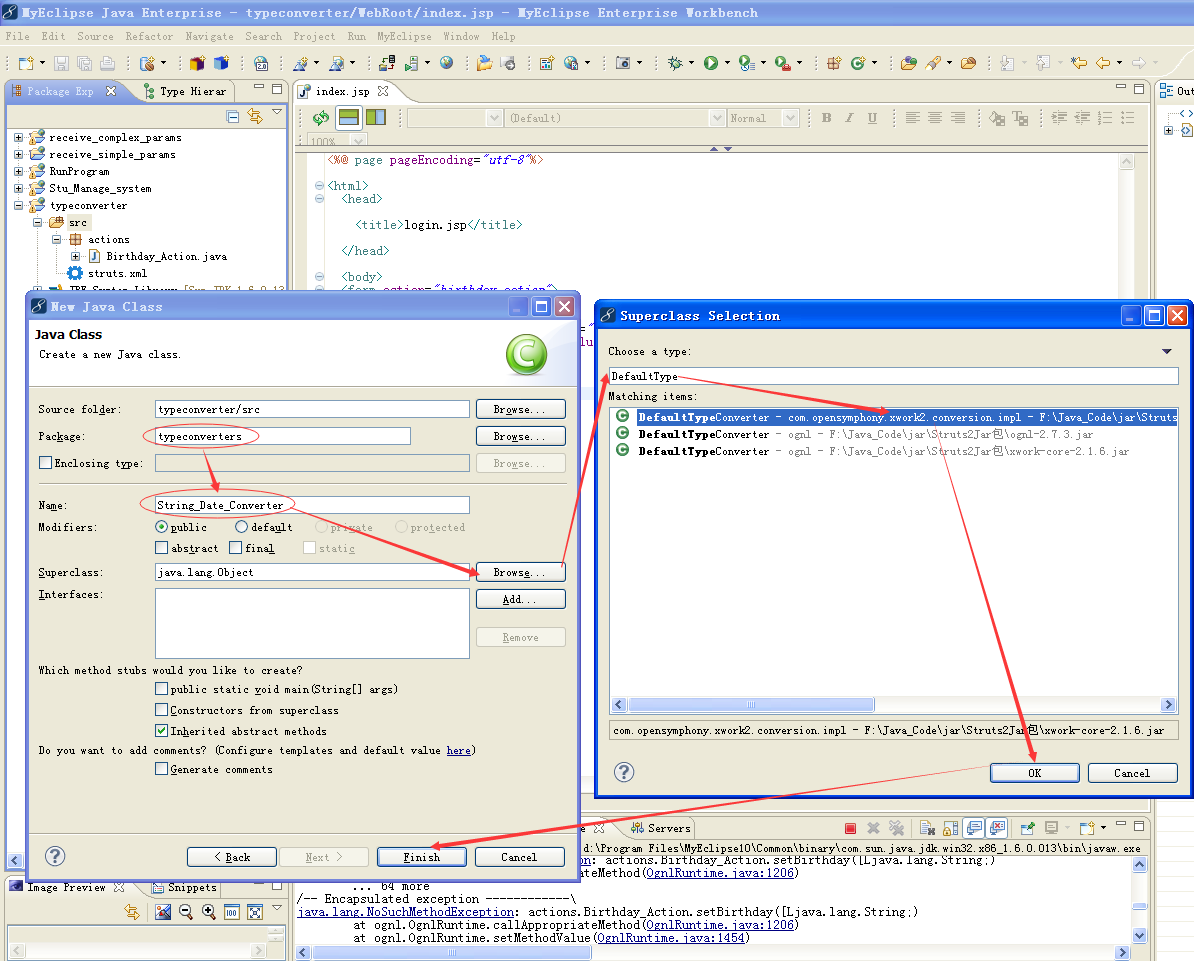Expand Stu_Manage_system project node
The image size is (1194, 961).
coord(18,188)
